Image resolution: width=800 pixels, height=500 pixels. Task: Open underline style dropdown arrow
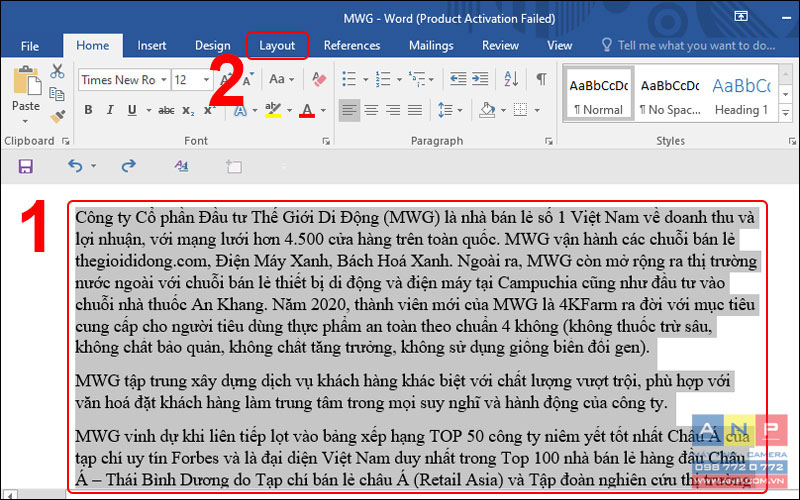(x=148, y=110)
